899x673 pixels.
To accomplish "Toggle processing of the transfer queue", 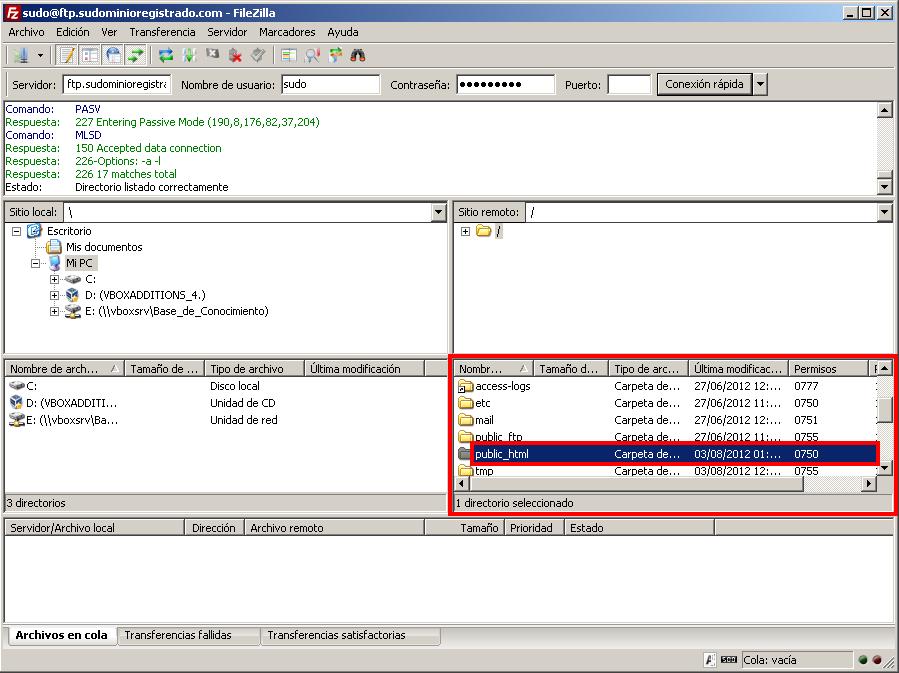I will click(189, 55).
